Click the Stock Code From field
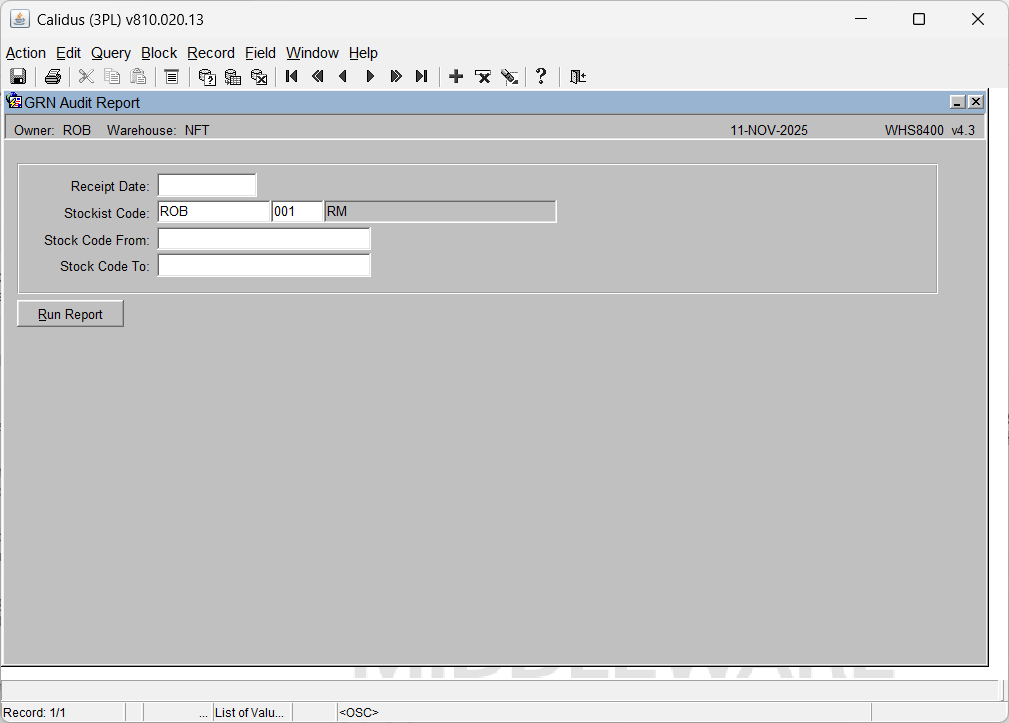Screen dimensions: 1009x723 (264, 240)
